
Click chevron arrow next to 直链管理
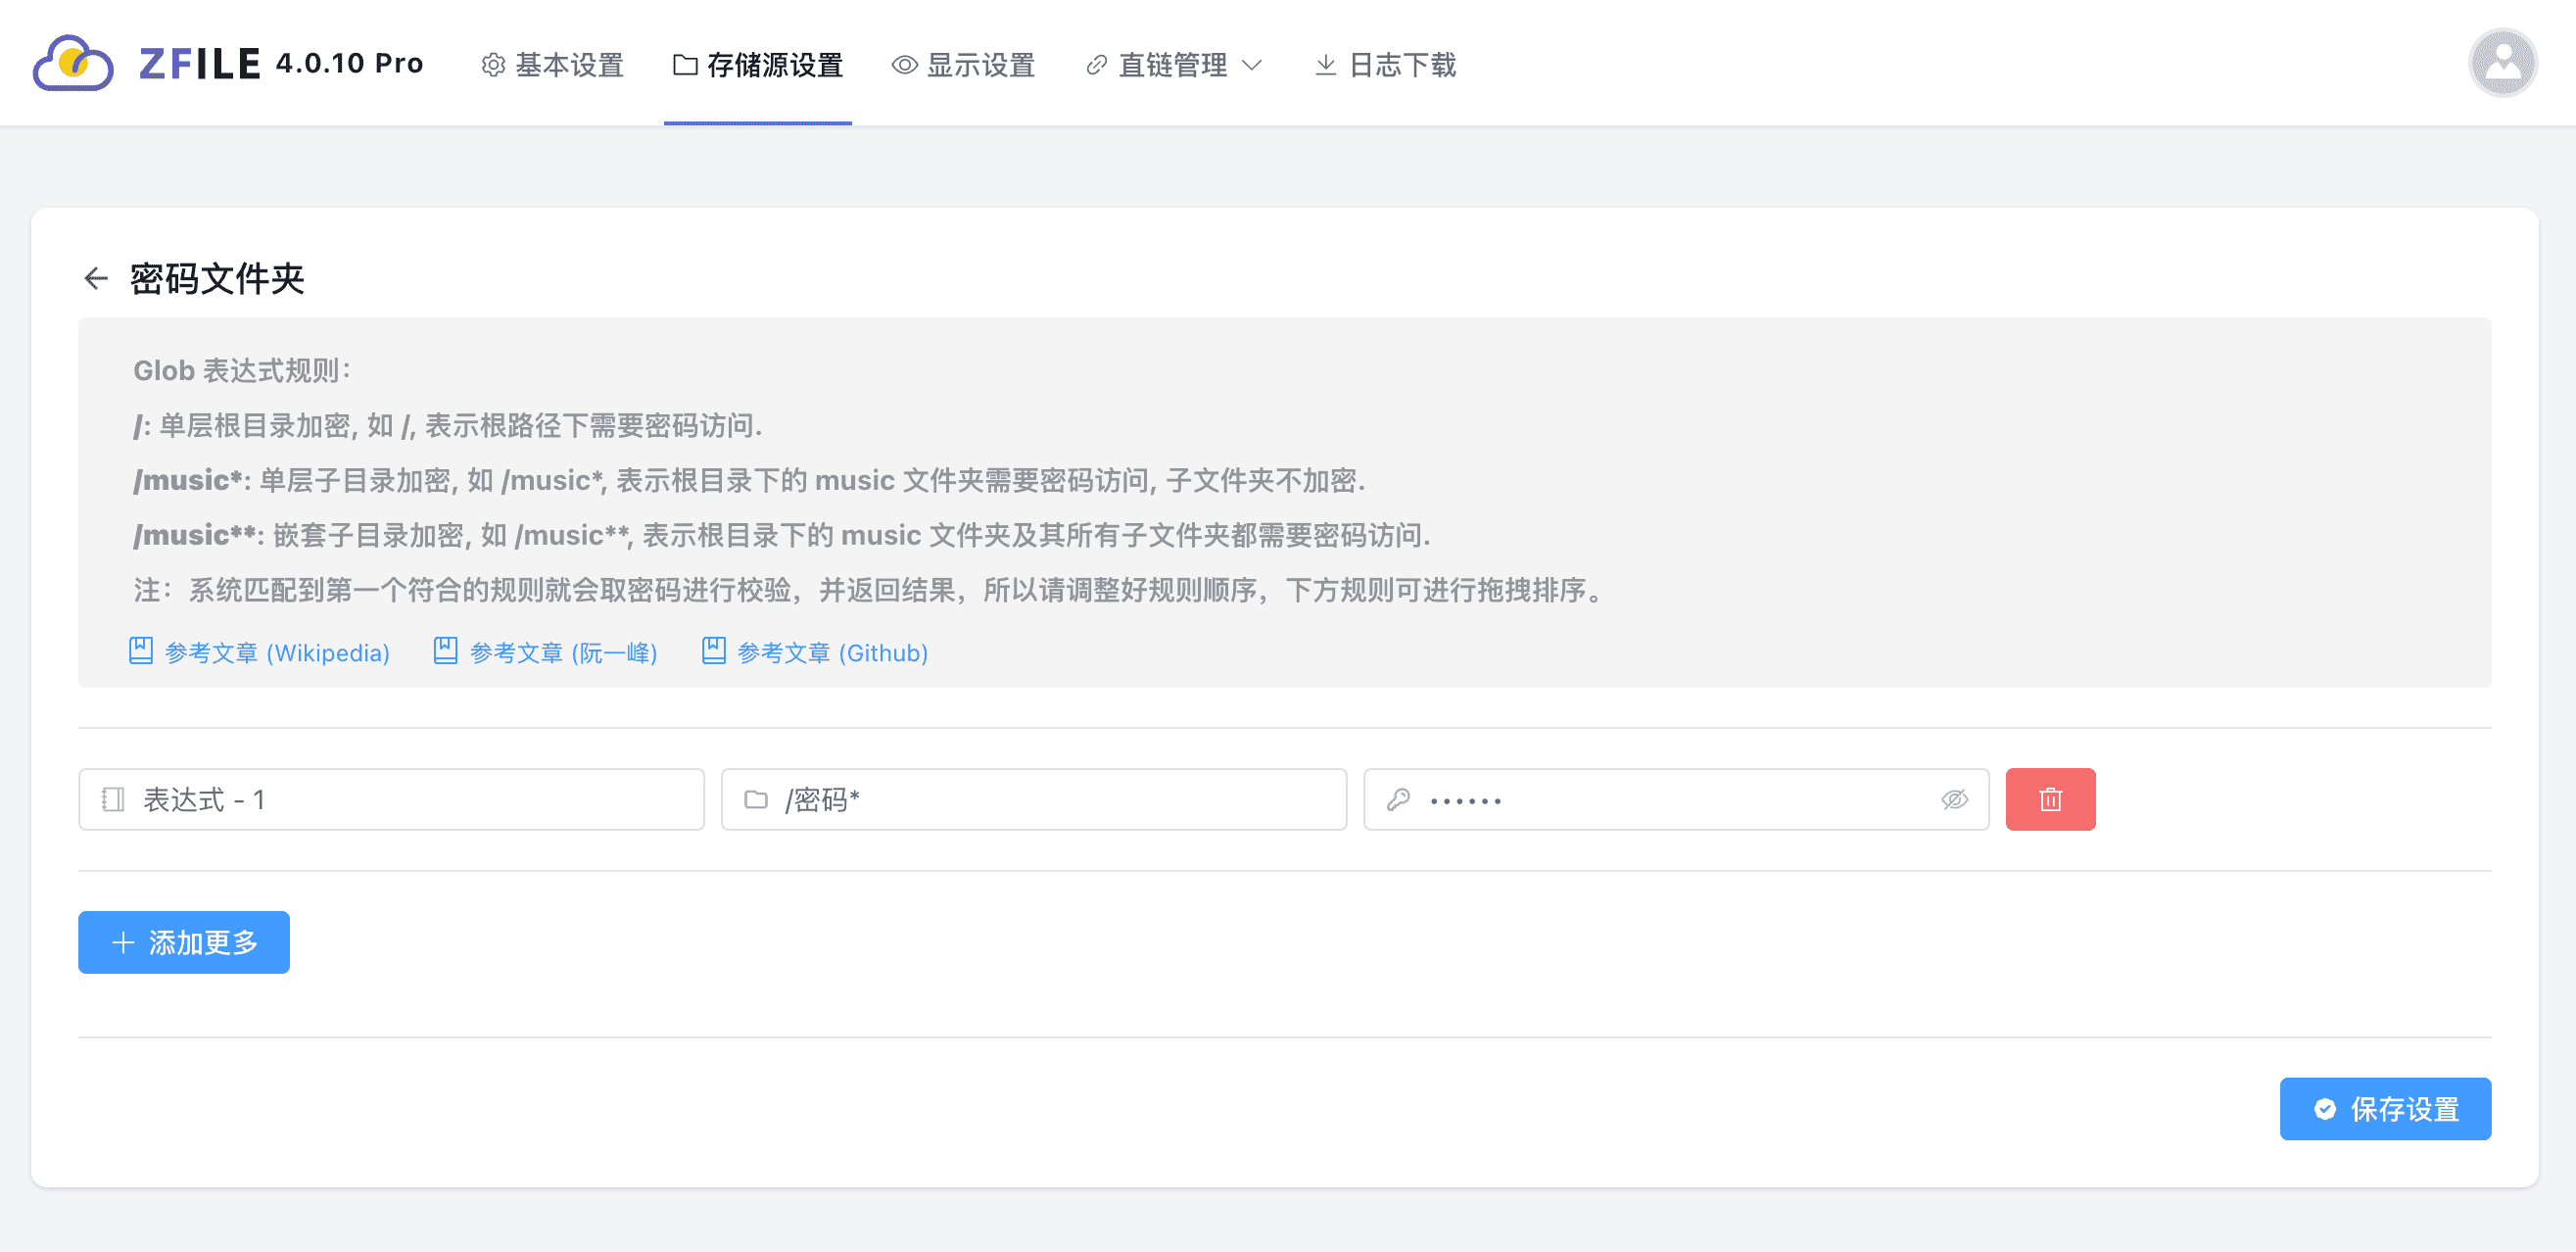coord(1252,65)
